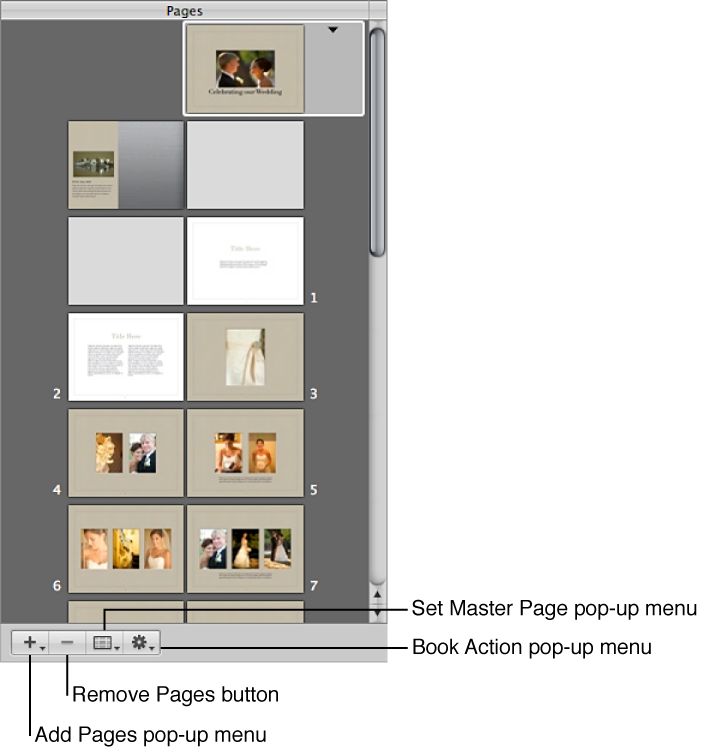Select page 1 title page thumbnail
The image size is (726, 752).
click(x=245, y=261)
